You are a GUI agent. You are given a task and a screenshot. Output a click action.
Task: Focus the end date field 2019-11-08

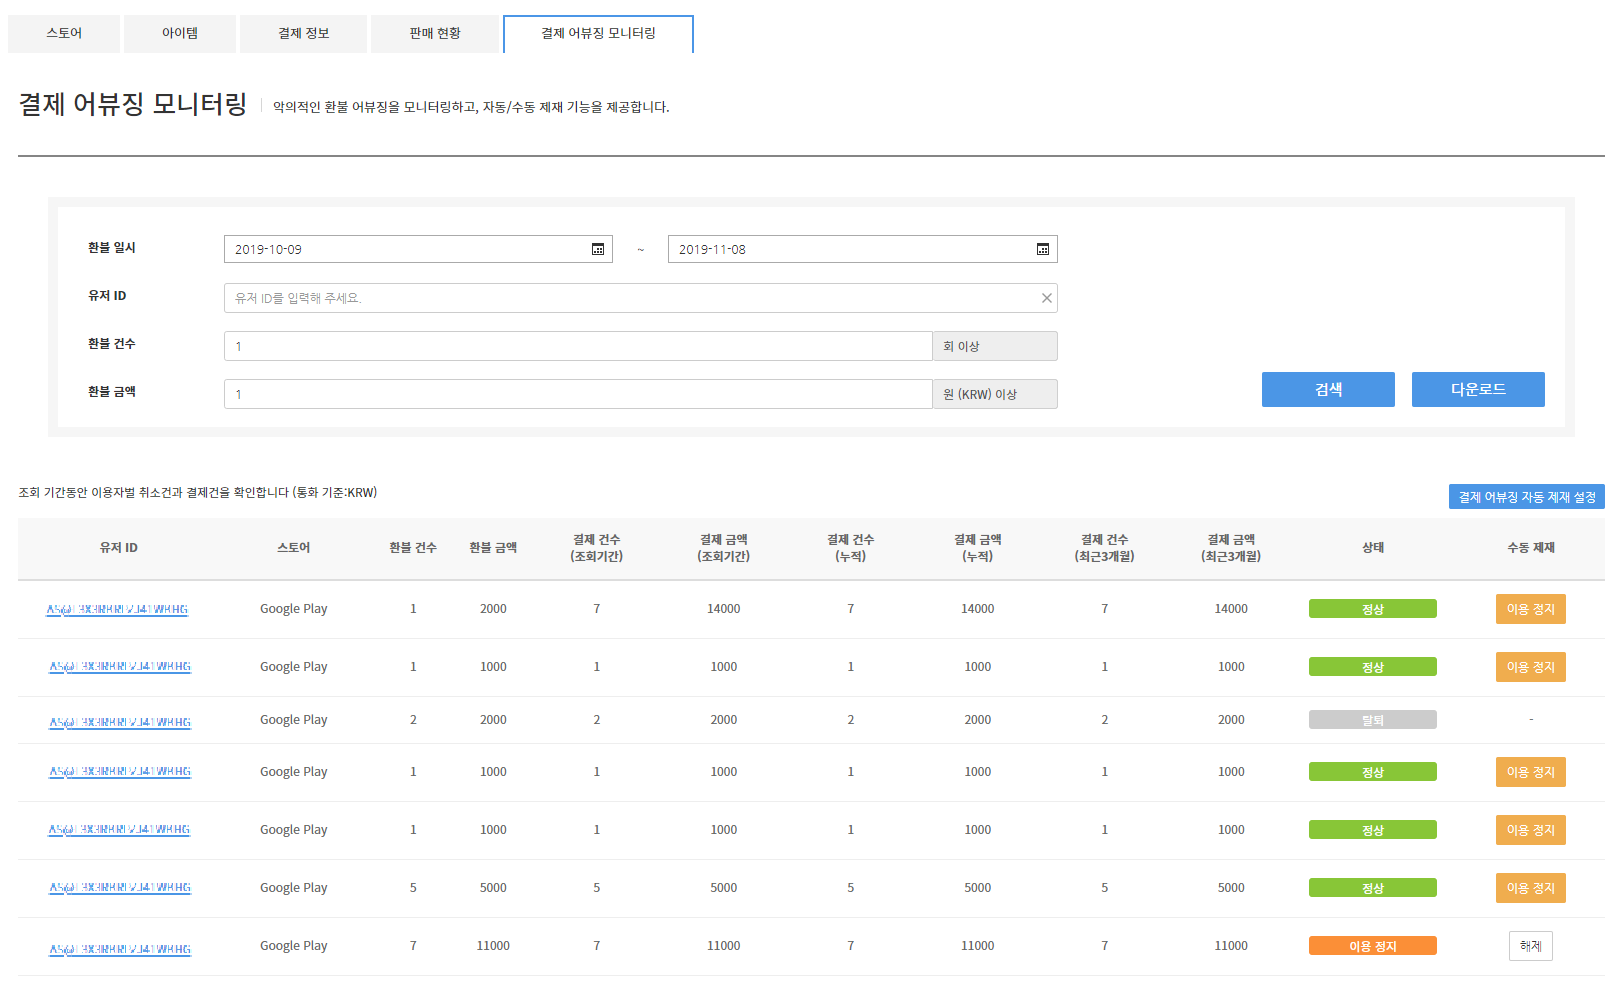[862, 249]
